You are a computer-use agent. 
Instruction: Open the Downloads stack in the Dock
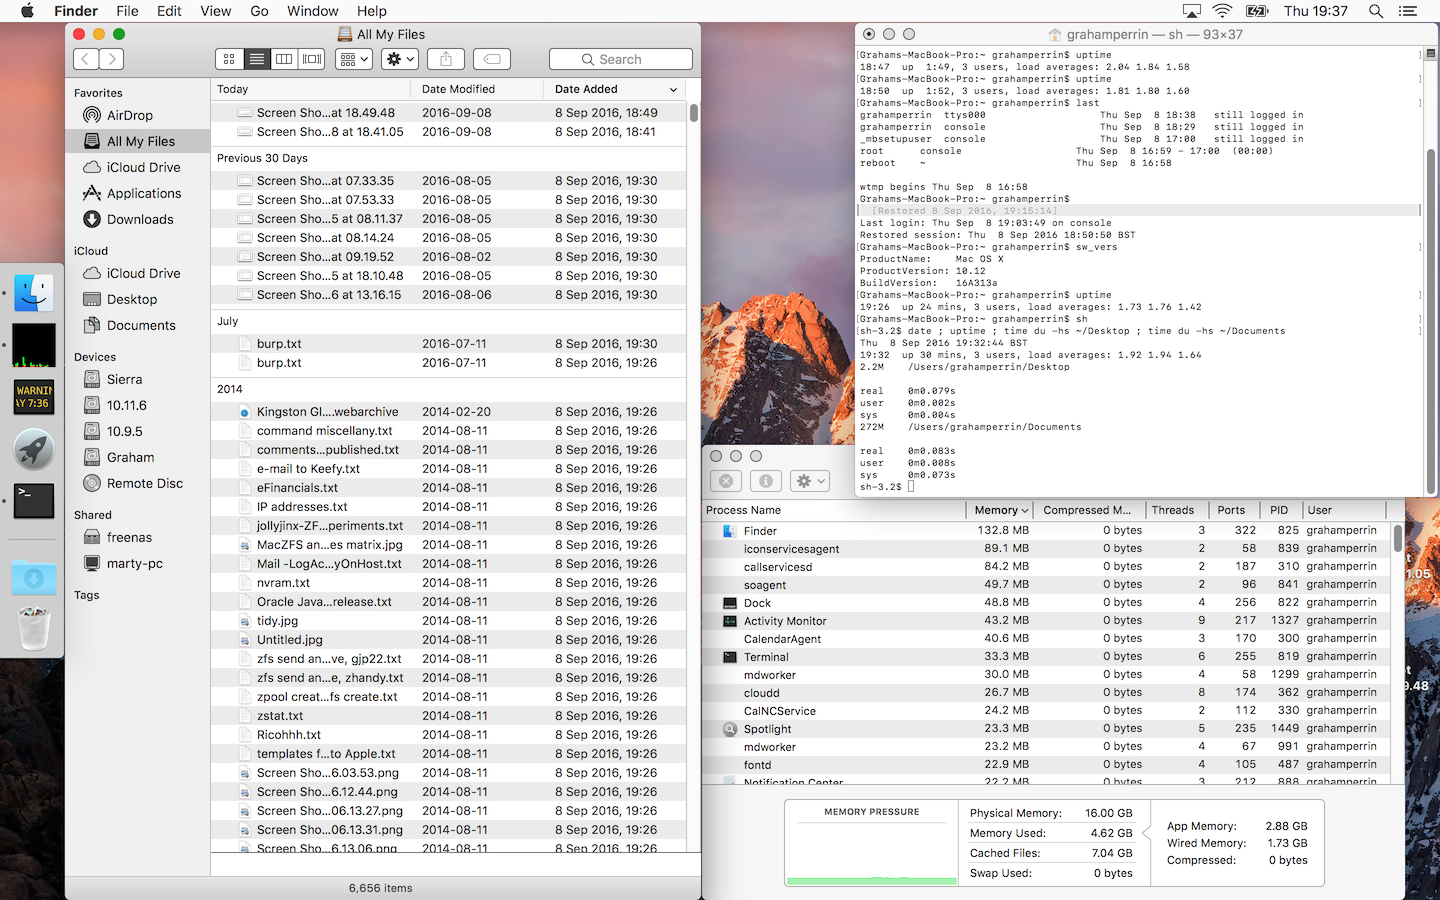point(34,577)
